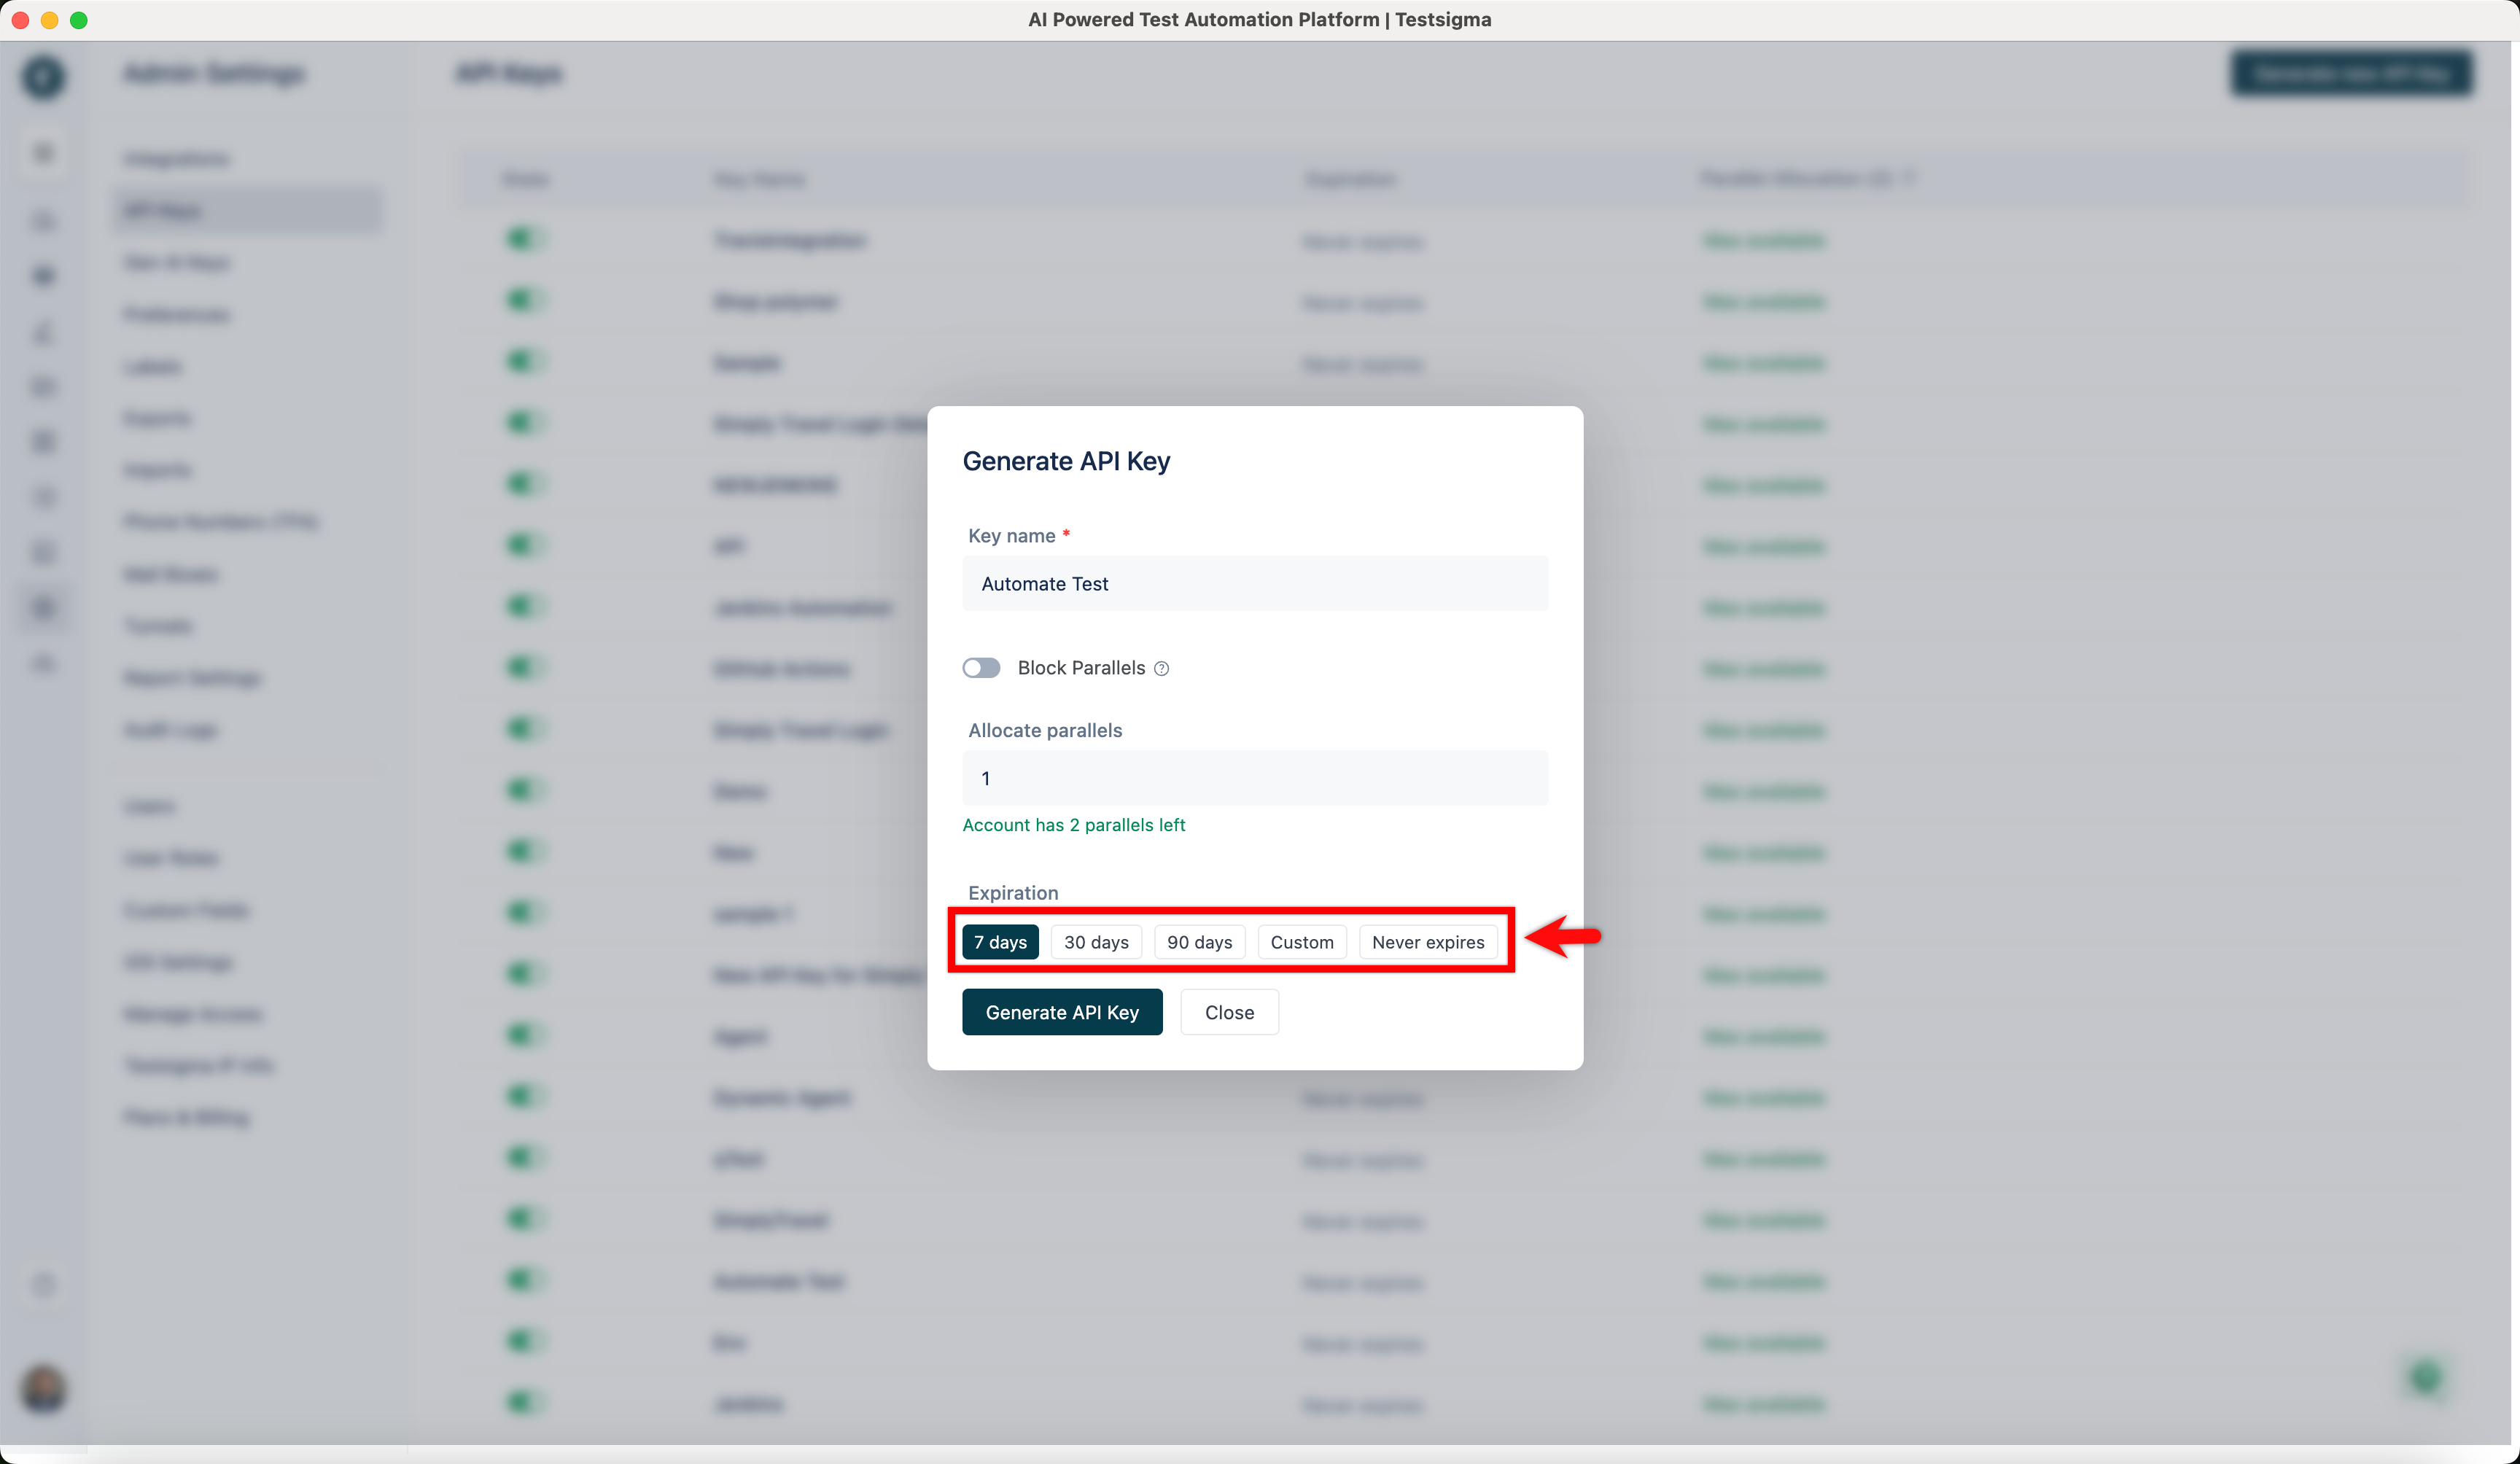Click the blurred Generate new API key button
This screenshot has width=2520, height=1464.
point(2351,74)
